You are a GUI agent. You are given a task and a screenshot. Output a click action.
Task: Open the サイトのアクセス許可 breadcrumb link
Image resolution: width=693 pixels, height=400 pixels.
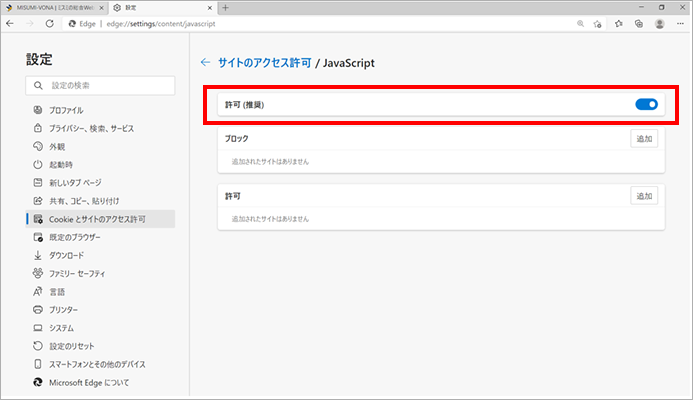[264, 63]
